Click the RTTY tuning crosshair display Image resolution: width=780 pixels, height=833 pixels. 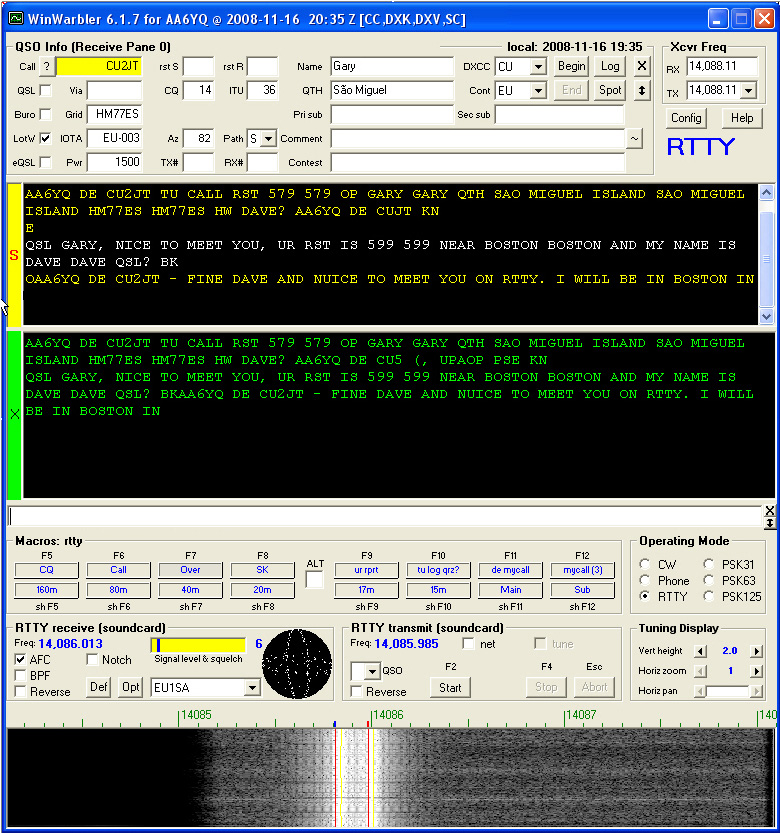297,661
